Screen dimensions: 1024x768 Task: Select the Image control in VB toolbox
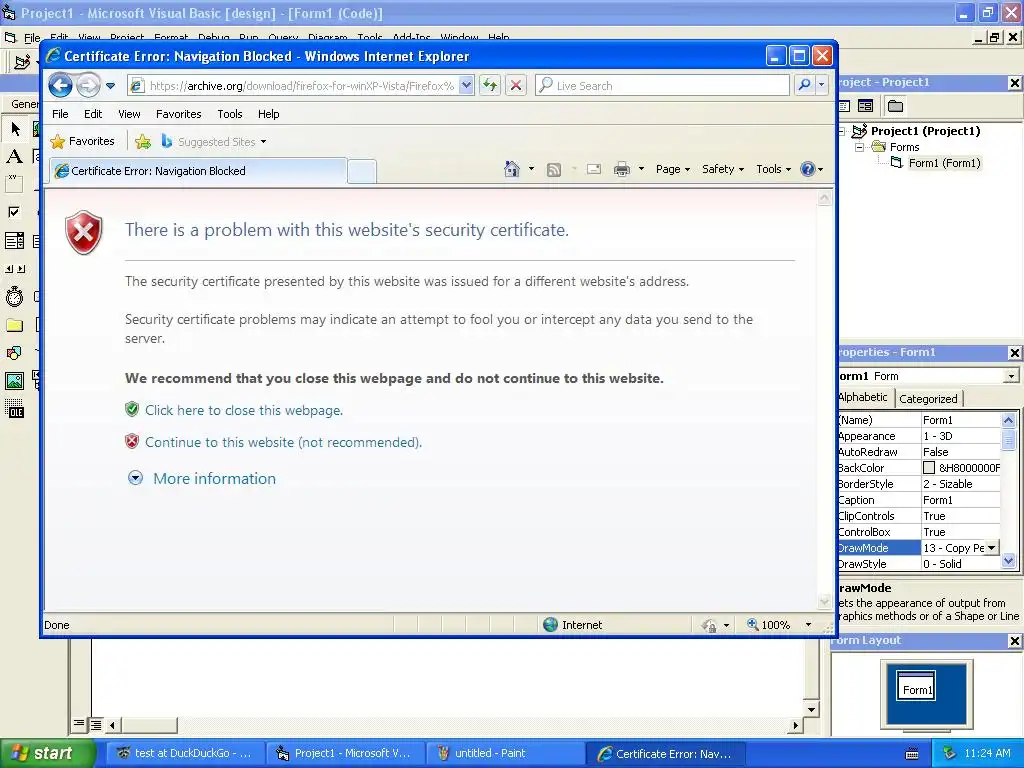pyautogui.click(x=14, y=381)
